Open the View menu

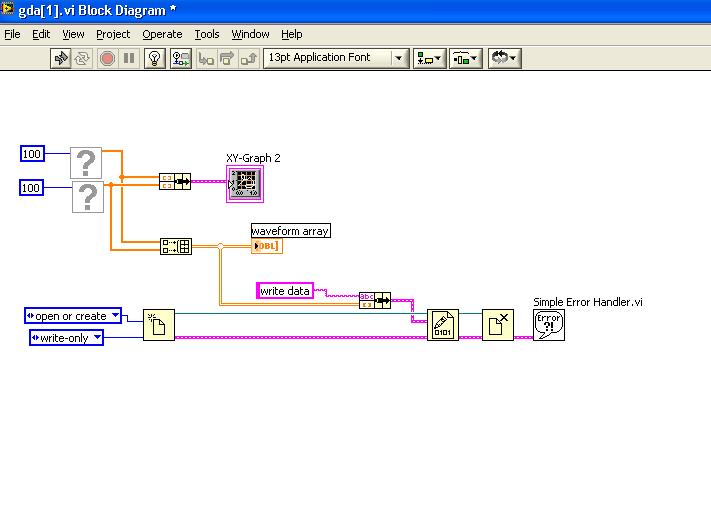pyautogui.click(x=73, y=34)
